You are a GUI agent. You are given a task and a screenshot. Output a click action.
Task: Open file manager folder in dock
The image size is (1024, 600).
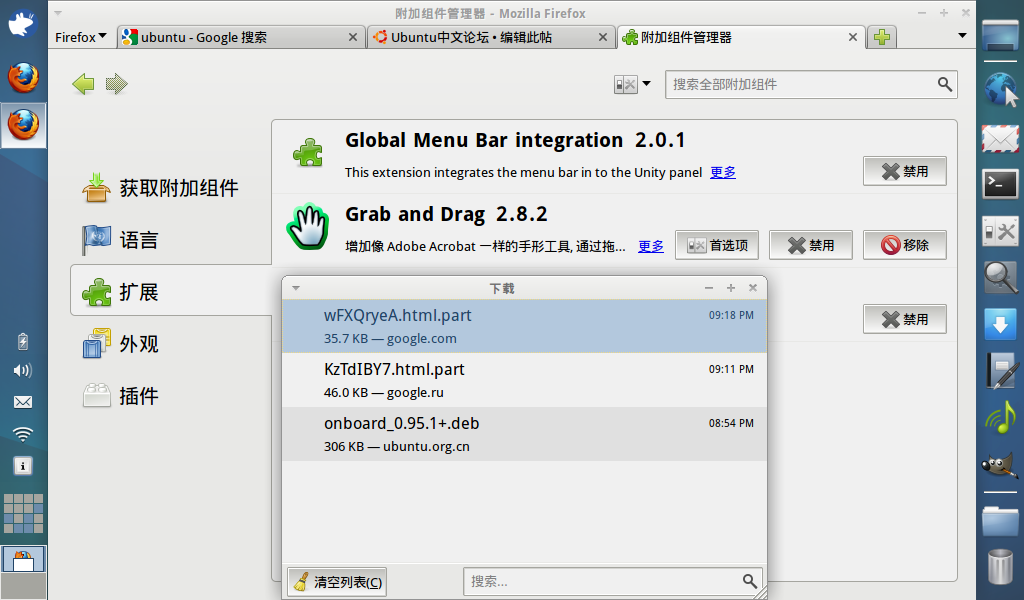[1000, 520]
